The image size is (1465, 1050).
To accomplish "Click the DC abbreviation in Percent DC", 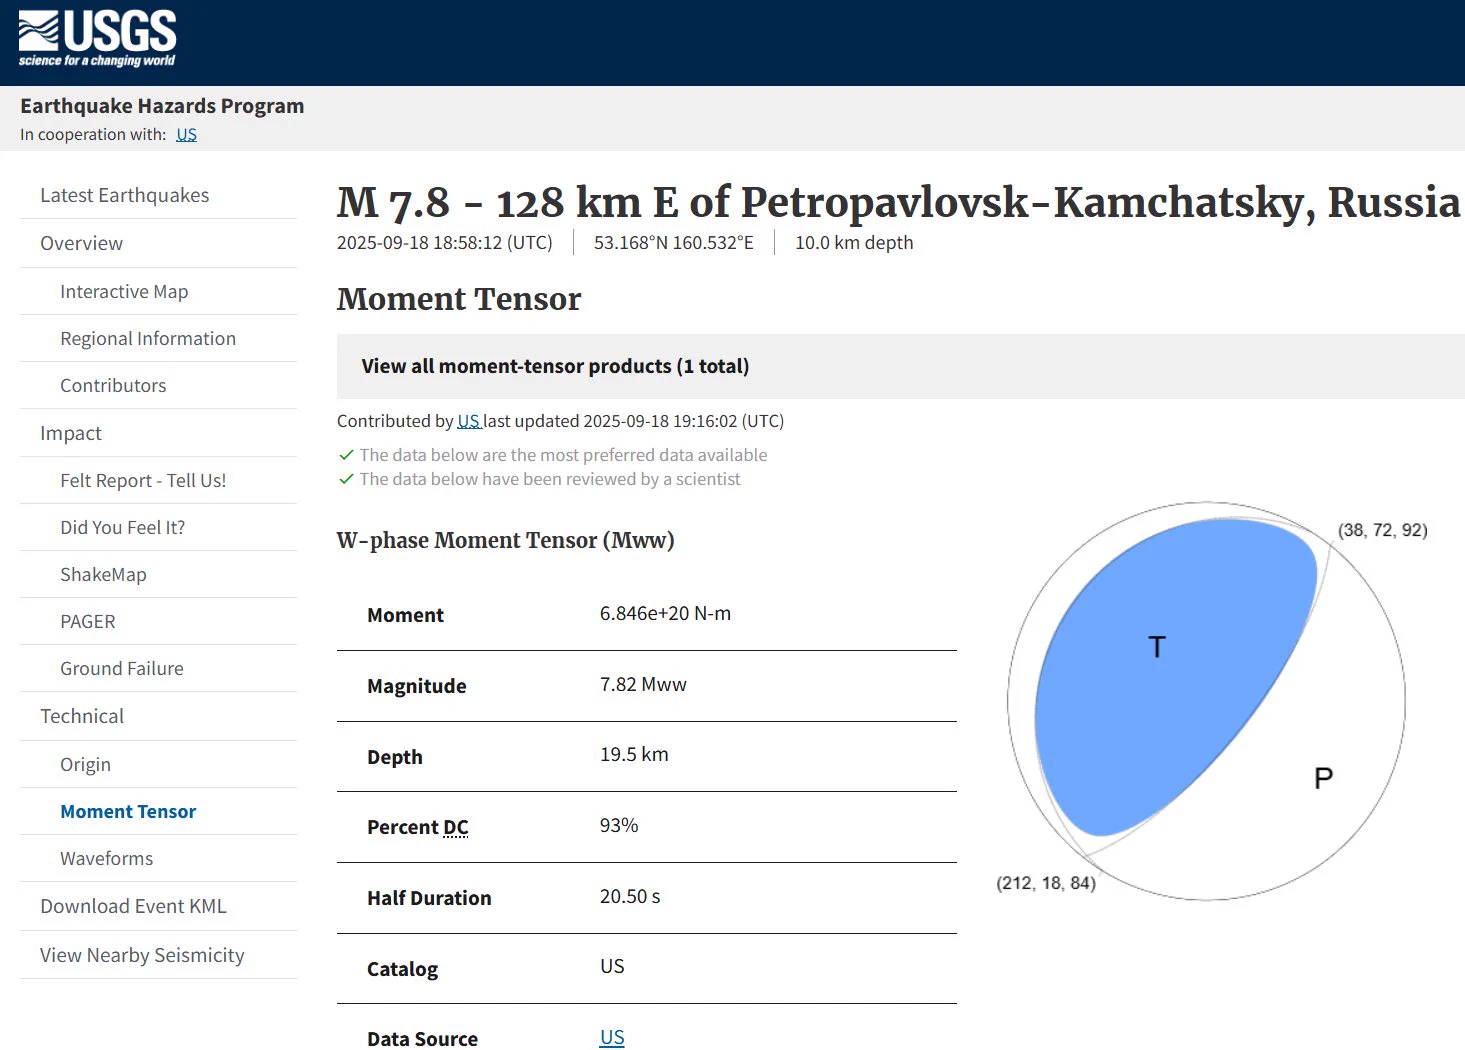I will coord(455,827).
